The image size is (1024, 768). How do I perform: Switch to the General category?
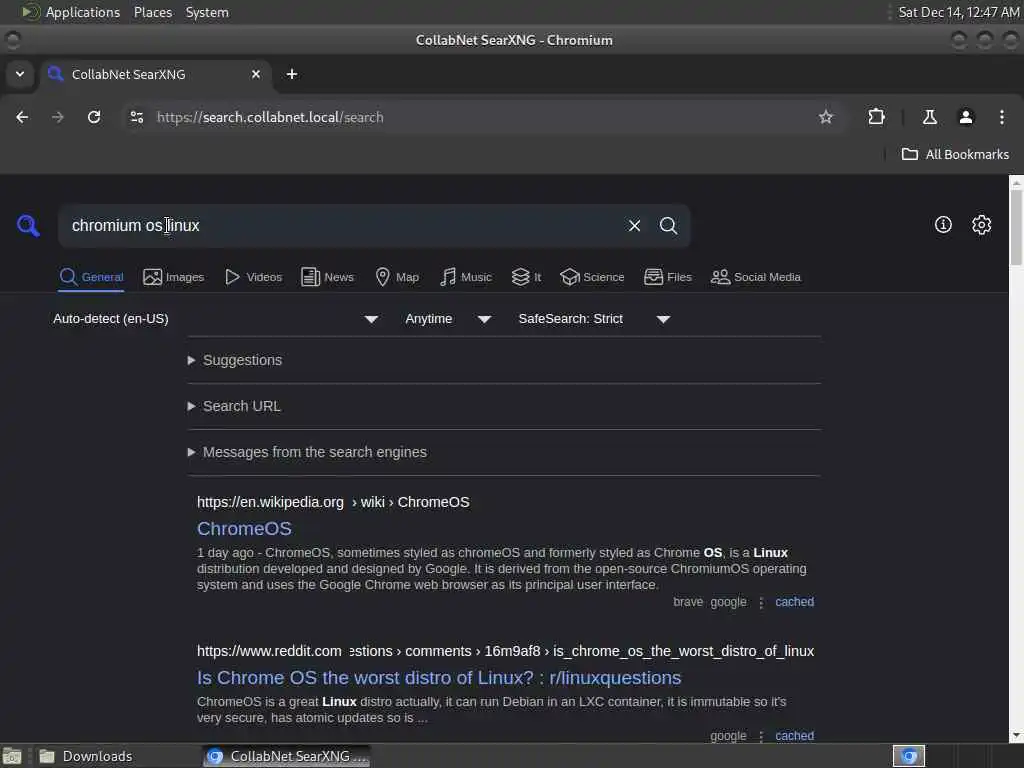tap(91, 277)
